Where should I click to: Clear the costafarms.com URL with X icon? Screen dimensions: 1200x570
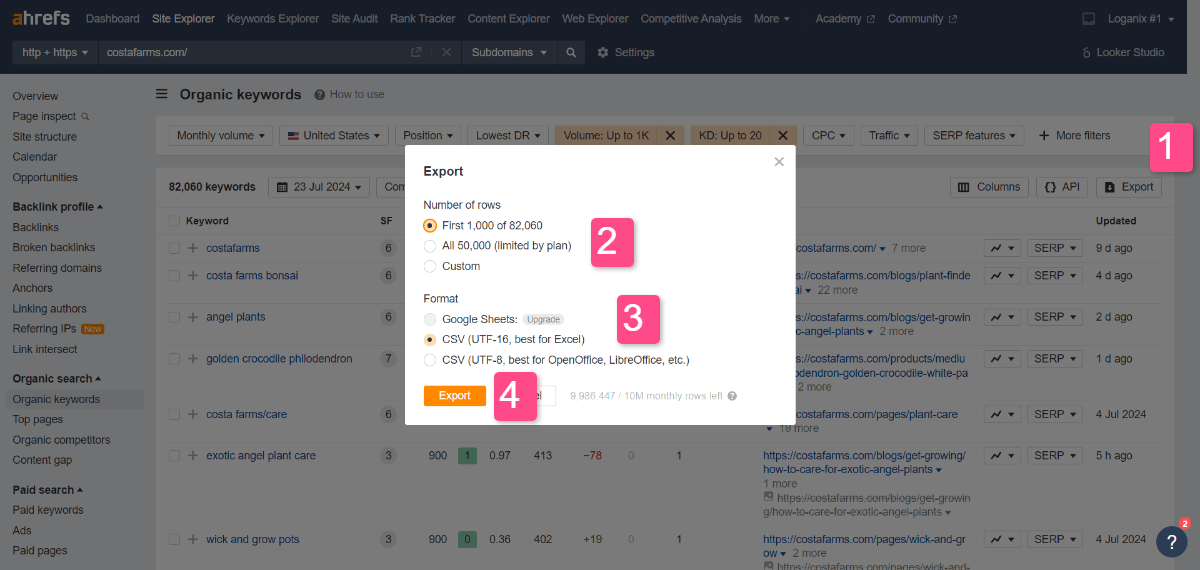[446, 52]
